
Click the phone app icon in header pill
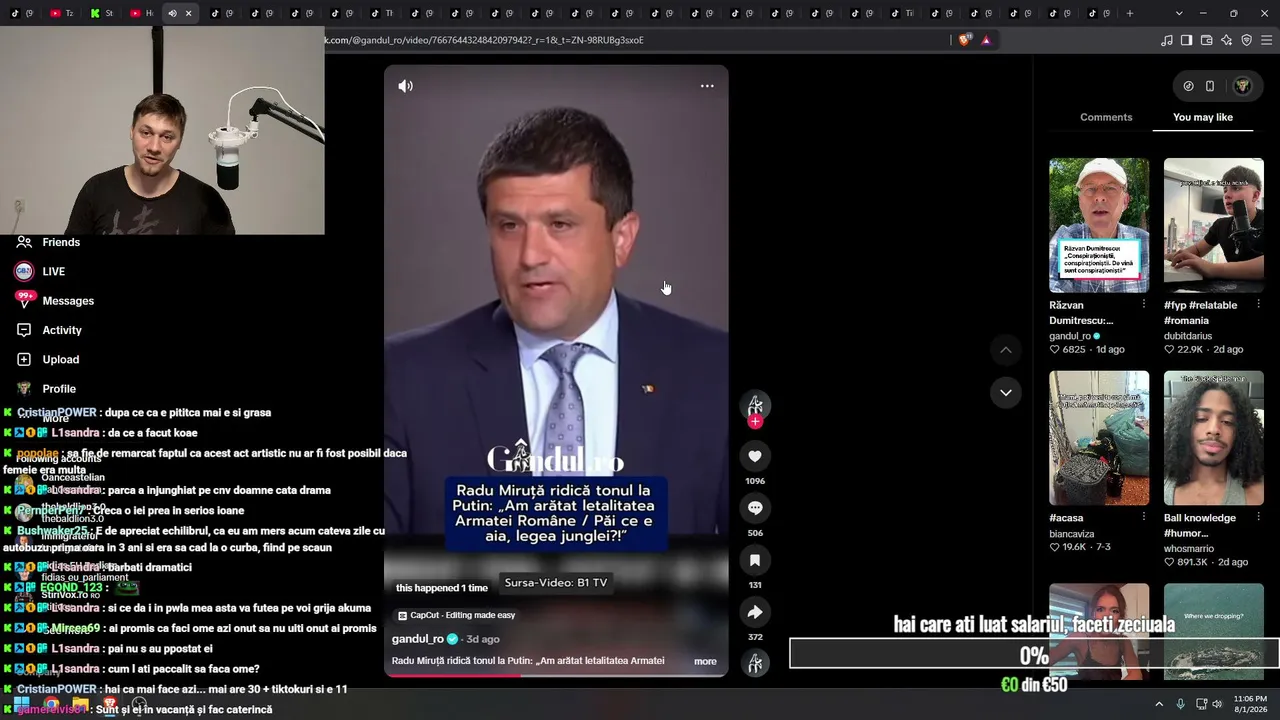point(1210,86)
